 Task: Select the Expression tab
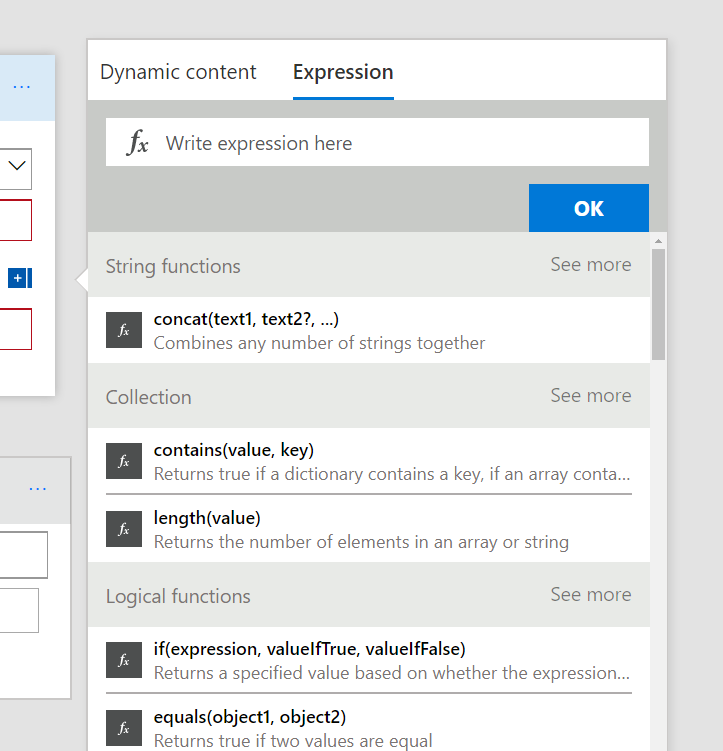(343, 72)
